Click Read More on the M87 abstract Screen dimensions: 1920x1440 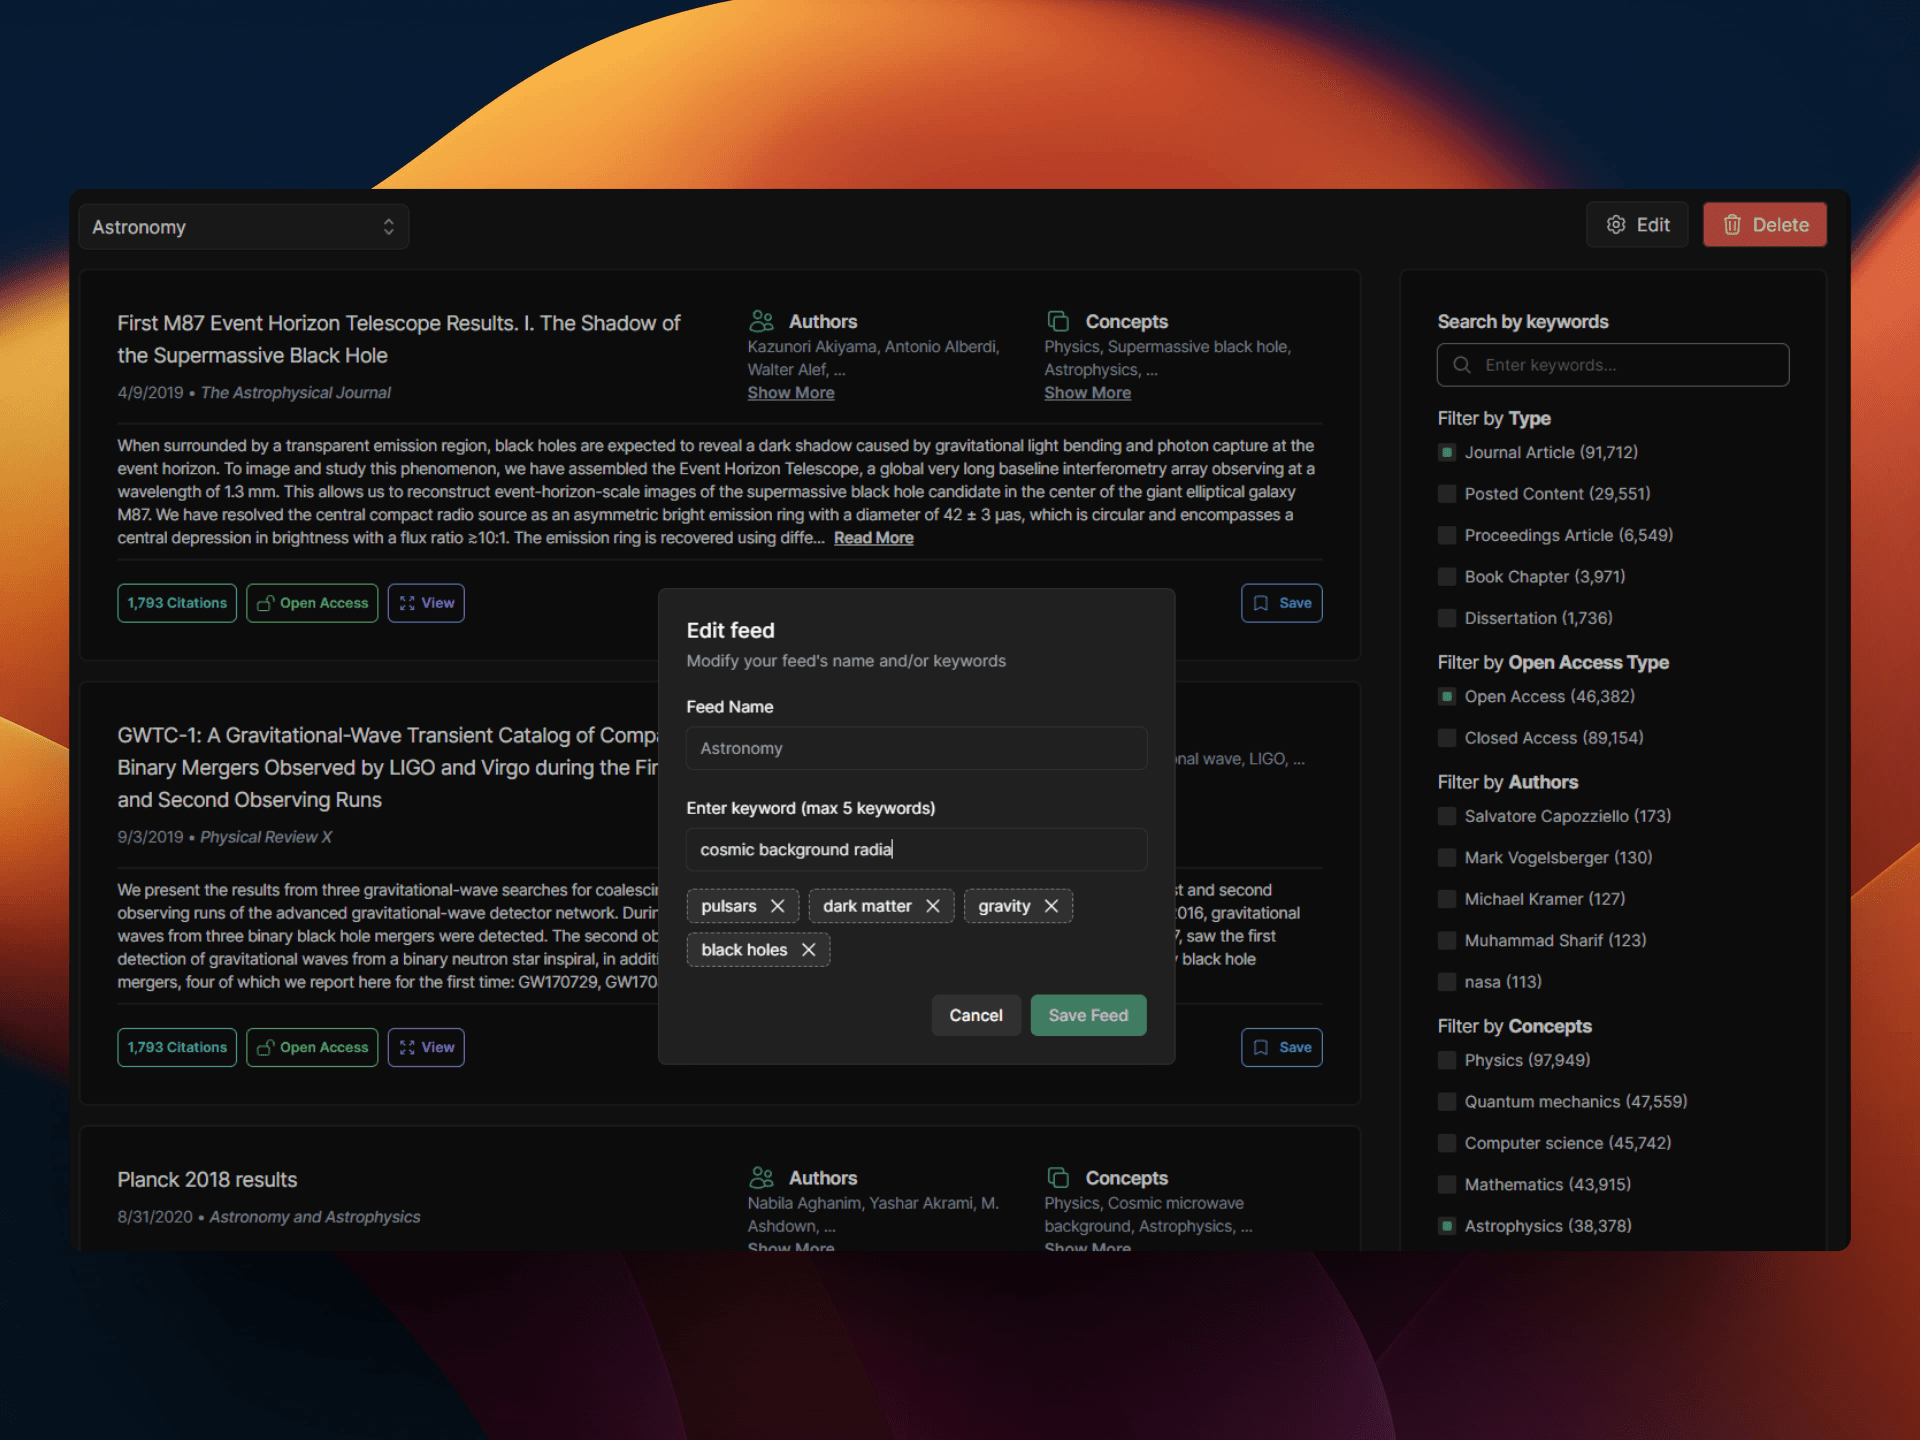[874, 538]
